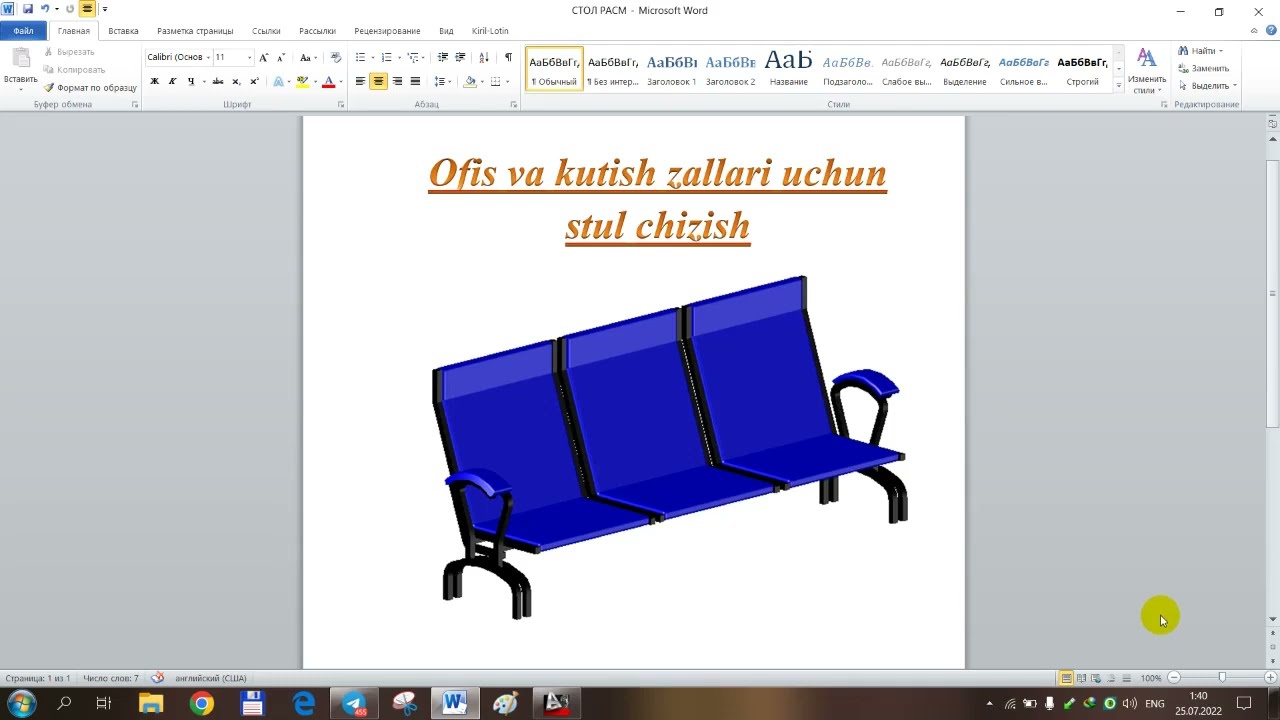Image resolution: width=1280 pixels, height=720 pixels.
Task: Select the blue bench image in document
Action: [670, 447]
